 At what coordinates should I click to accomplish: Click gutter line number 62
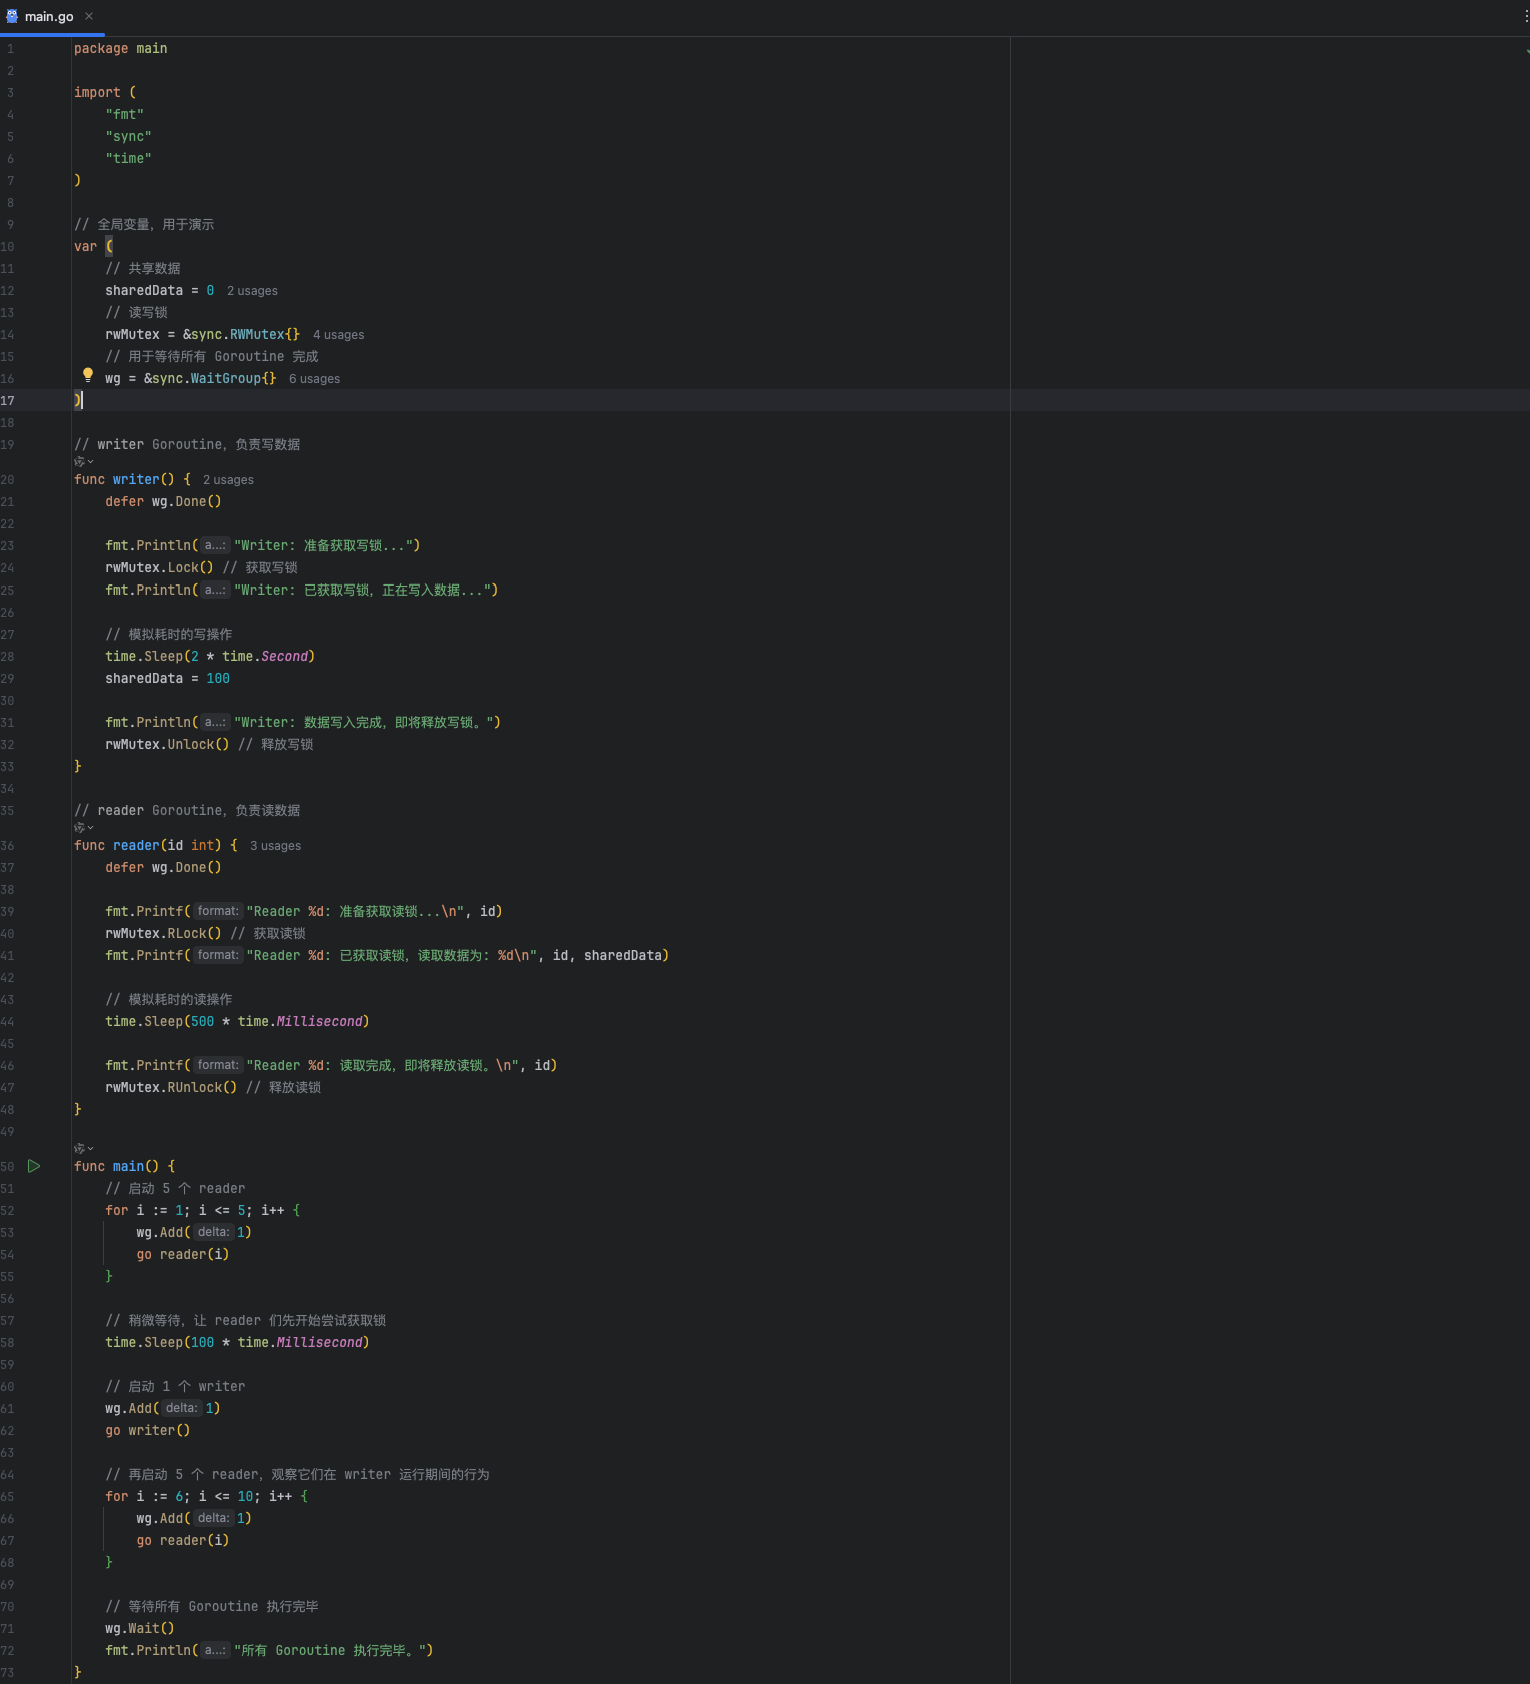7,1431
